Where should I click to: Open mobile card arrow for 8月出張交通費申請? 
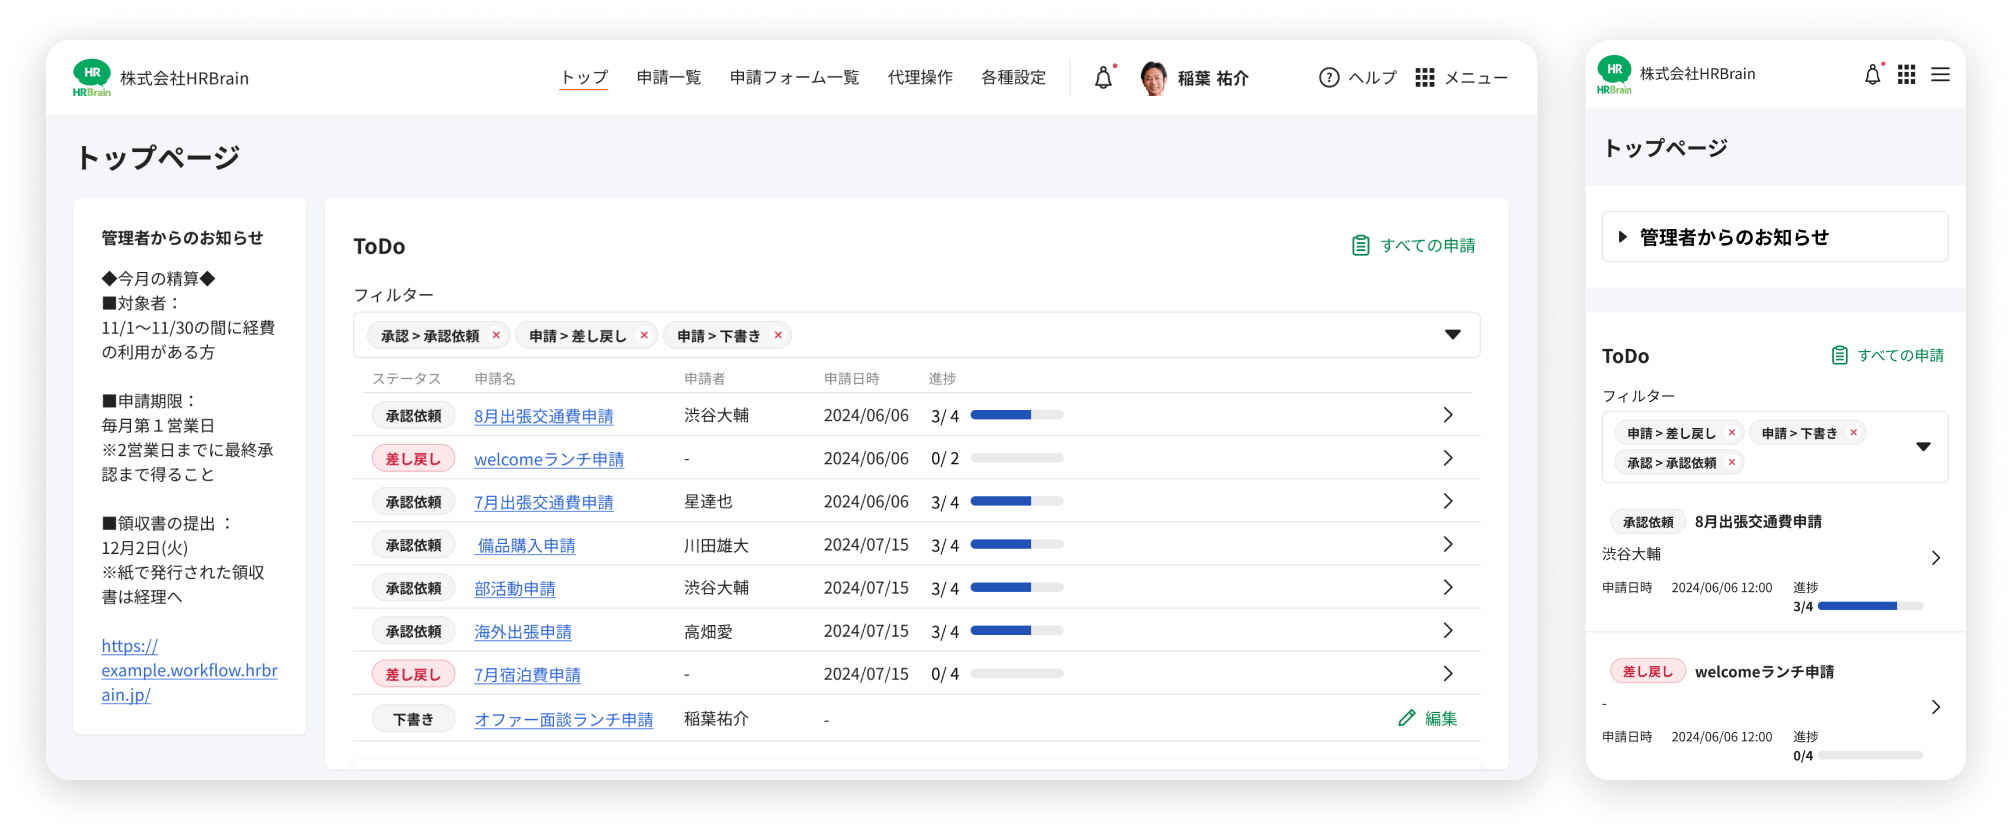click(1936, 558)
